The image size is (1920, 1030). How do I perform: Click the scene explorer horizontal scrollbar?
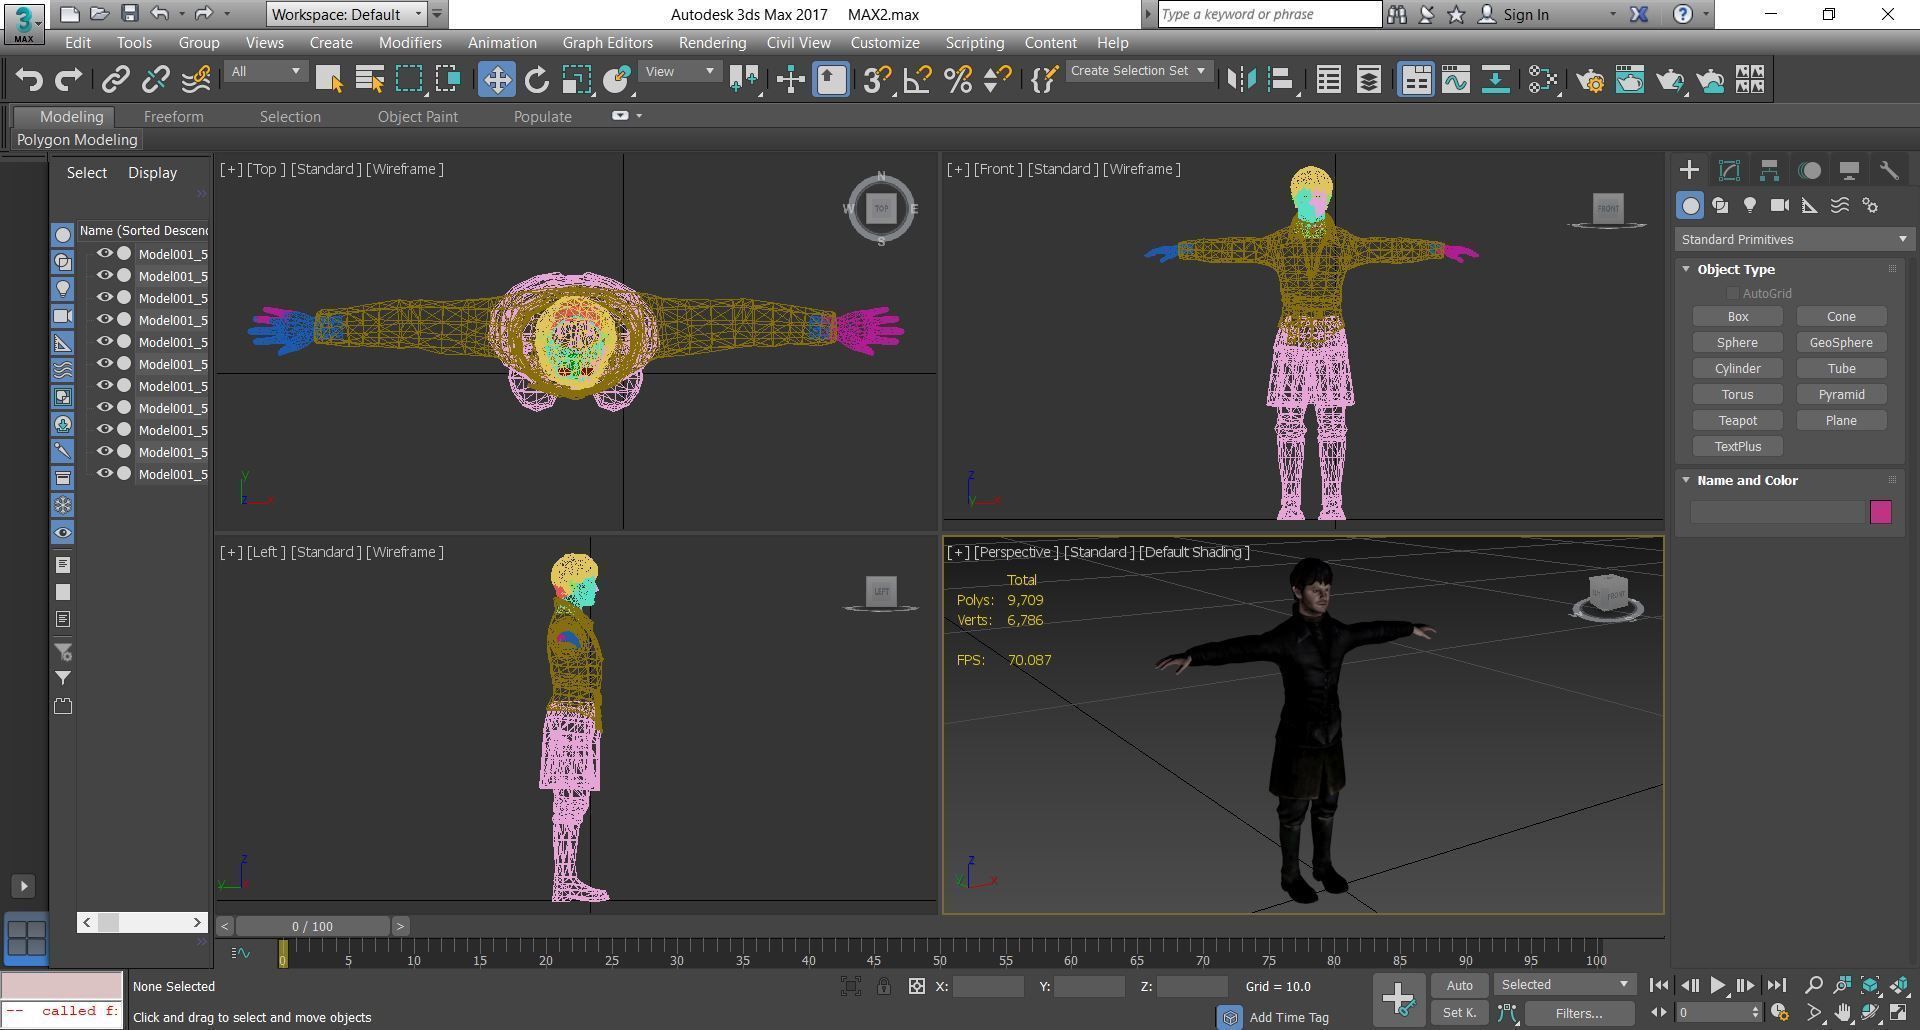(x=142, y=922)
